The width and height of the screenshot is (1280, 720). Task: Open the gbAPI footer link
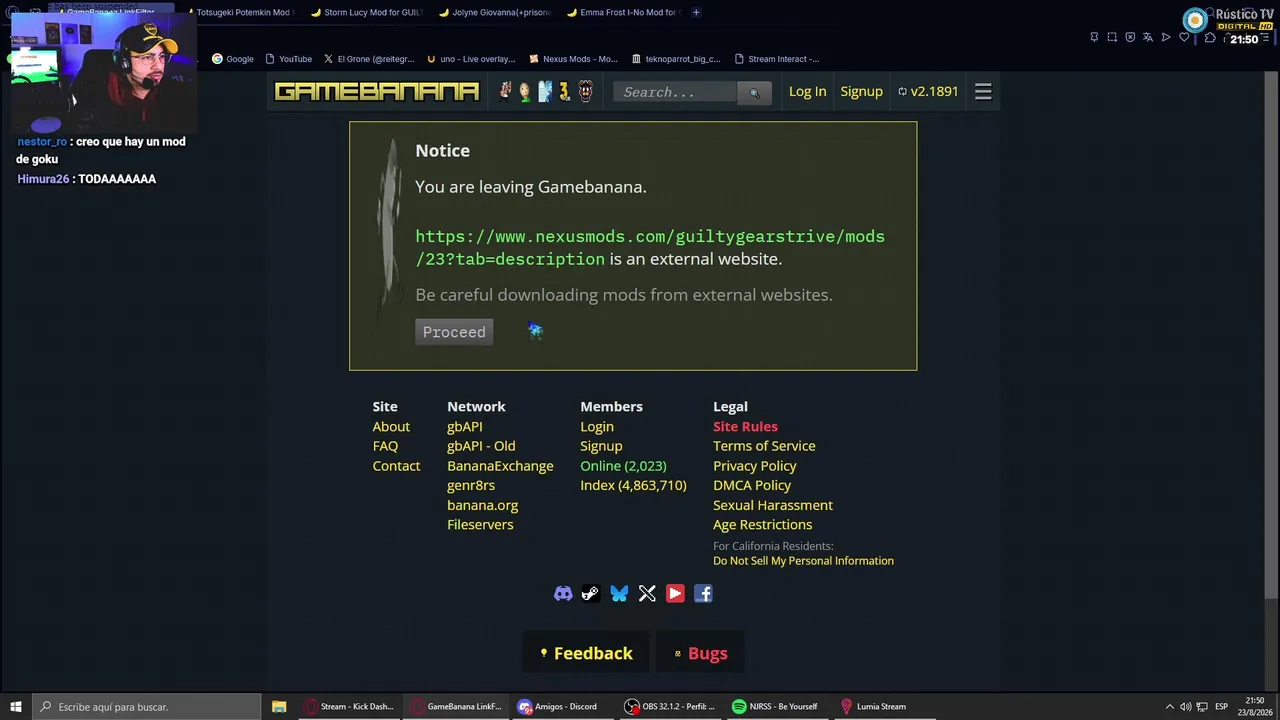(465, 427)
